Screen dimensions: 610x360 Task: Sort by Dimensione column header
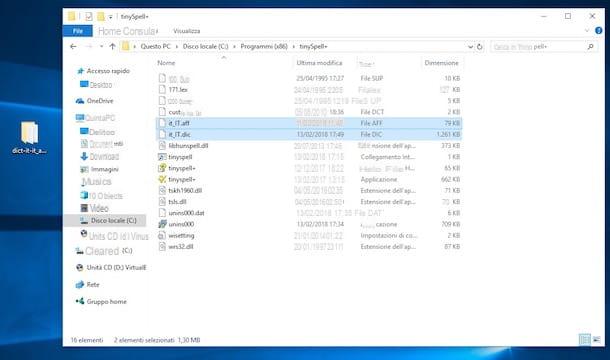(441, 63)
